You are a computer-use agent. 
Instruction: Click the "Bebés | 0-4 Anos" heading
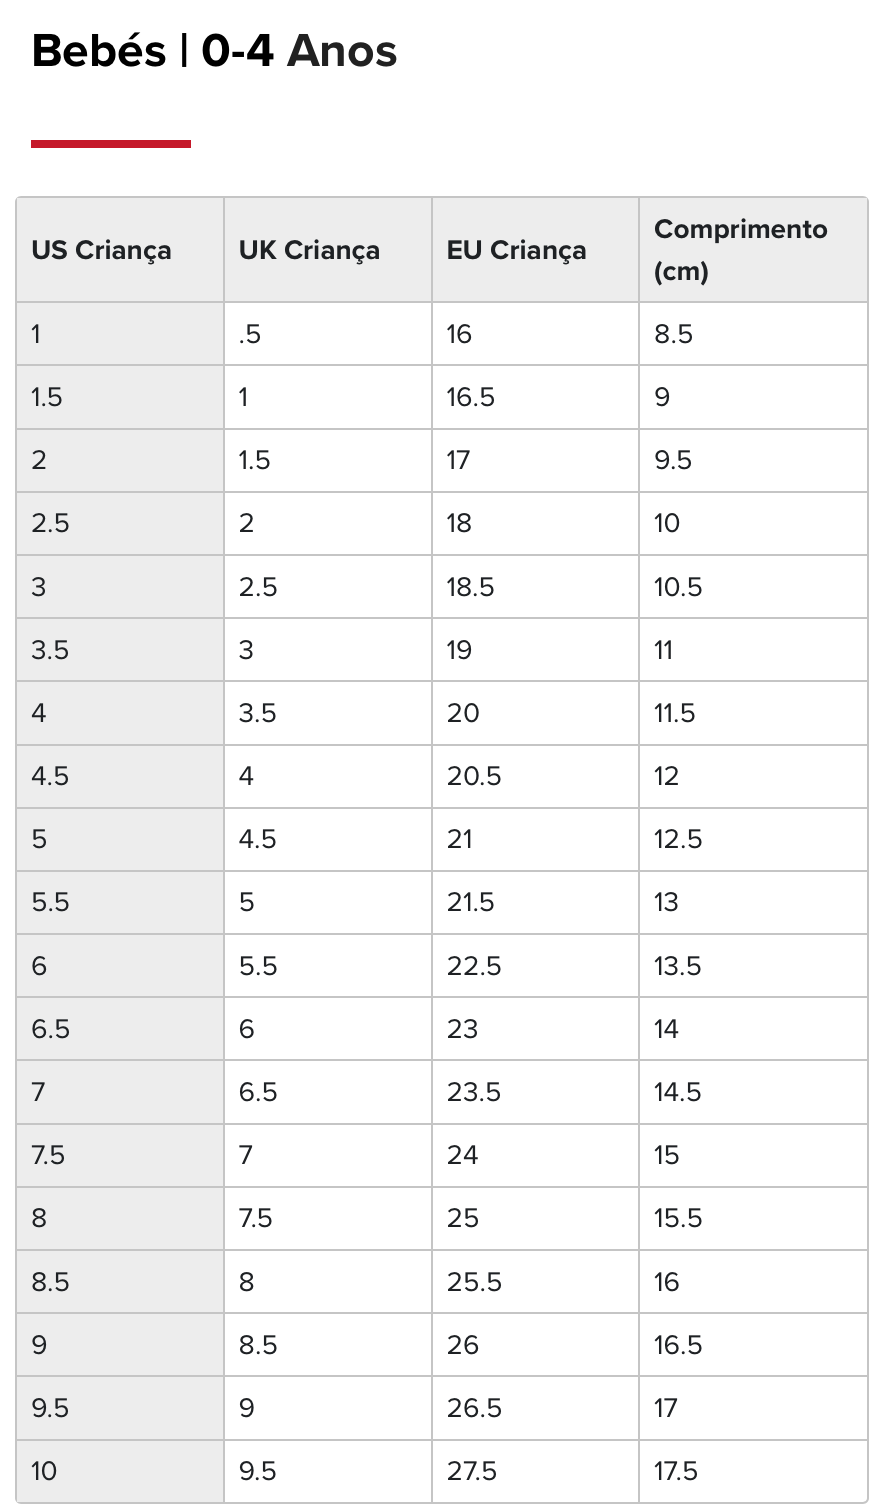click(214, 52)
